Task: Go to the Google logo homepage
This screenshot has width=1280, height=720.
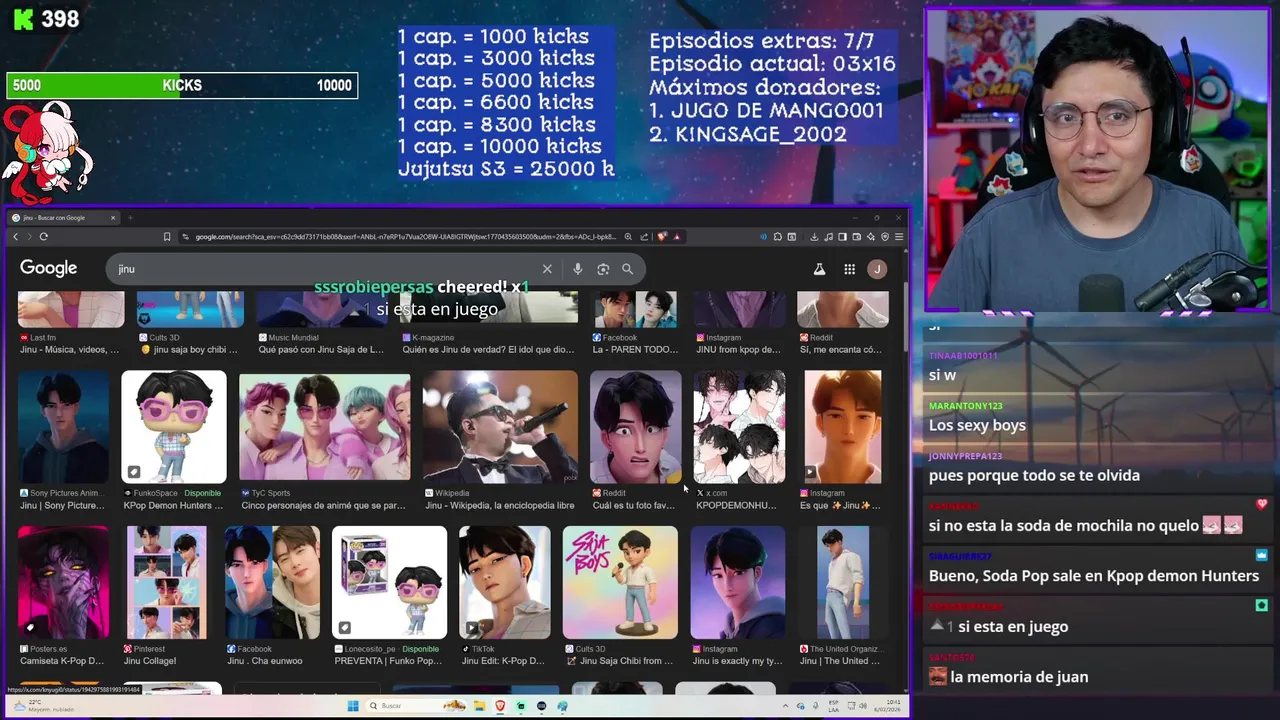Action: click(48, 268)
